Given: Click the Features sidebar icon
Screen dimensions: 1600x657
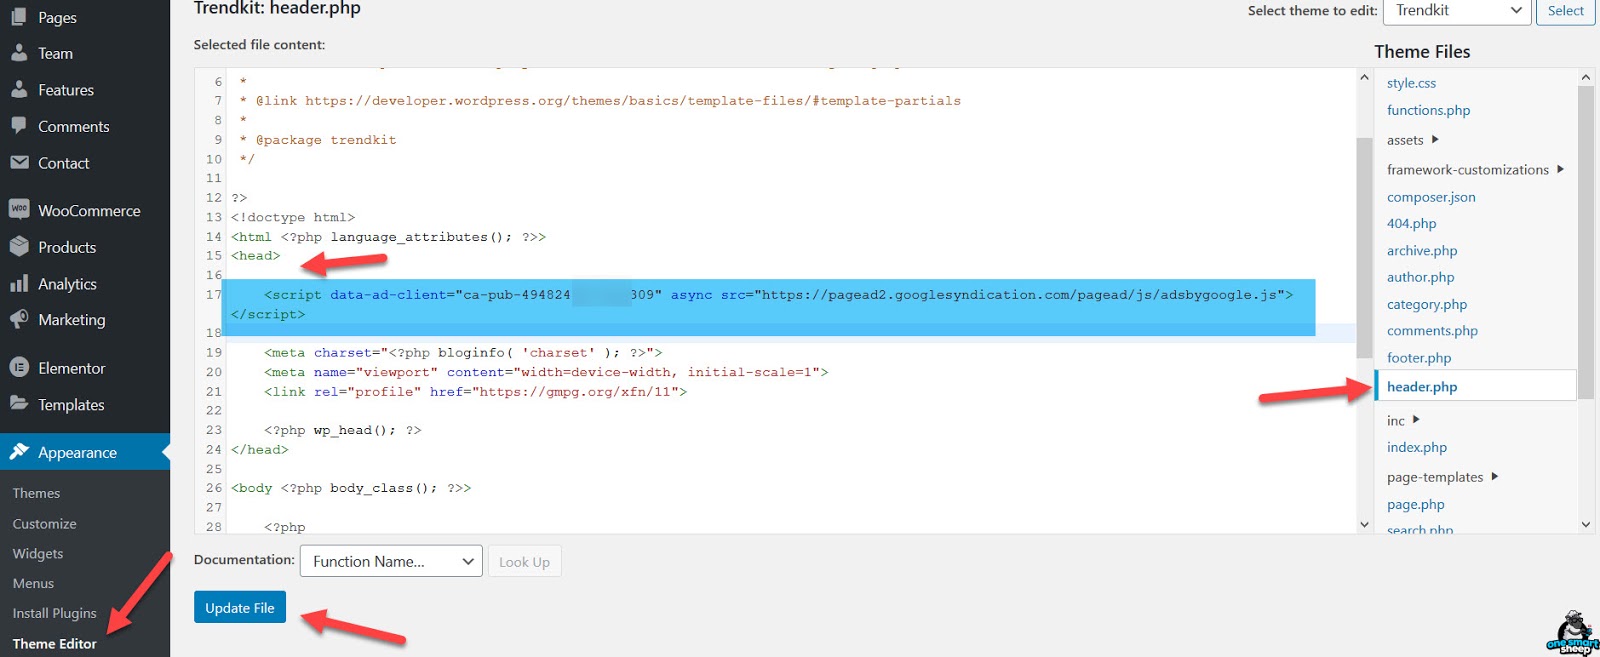Looking at the screenshot, I should tap(19, 89).
